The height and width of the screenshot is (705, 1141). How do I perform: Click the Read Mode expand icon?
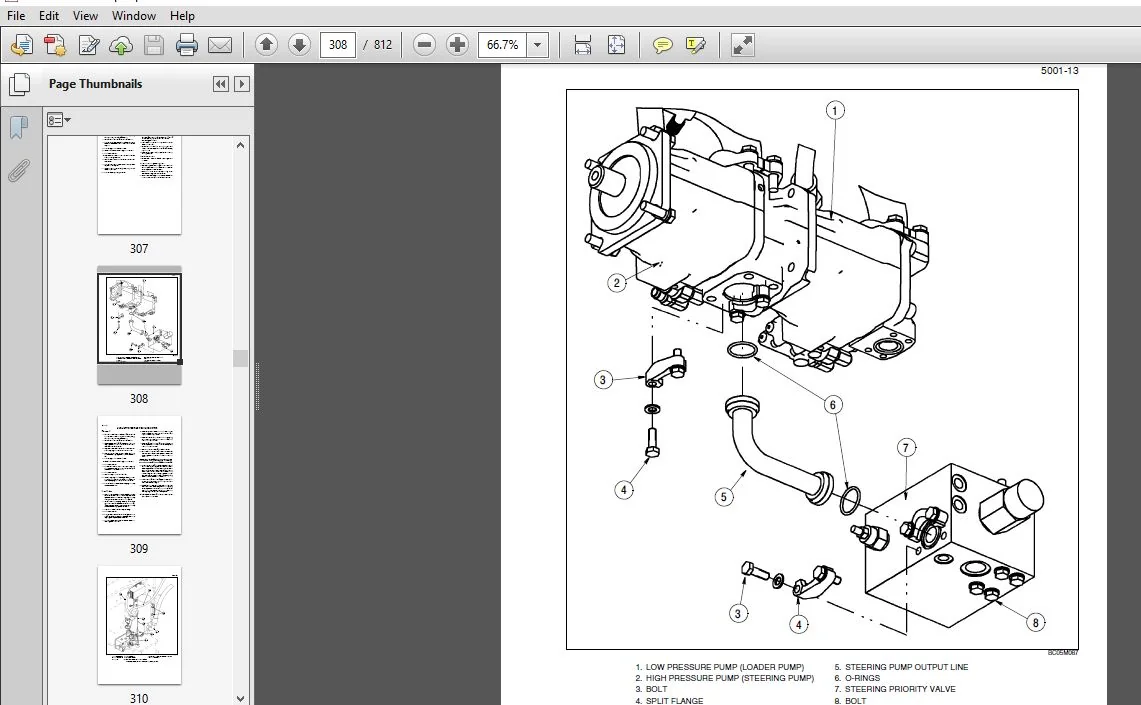pyautogui.click(x=742, y=45)
